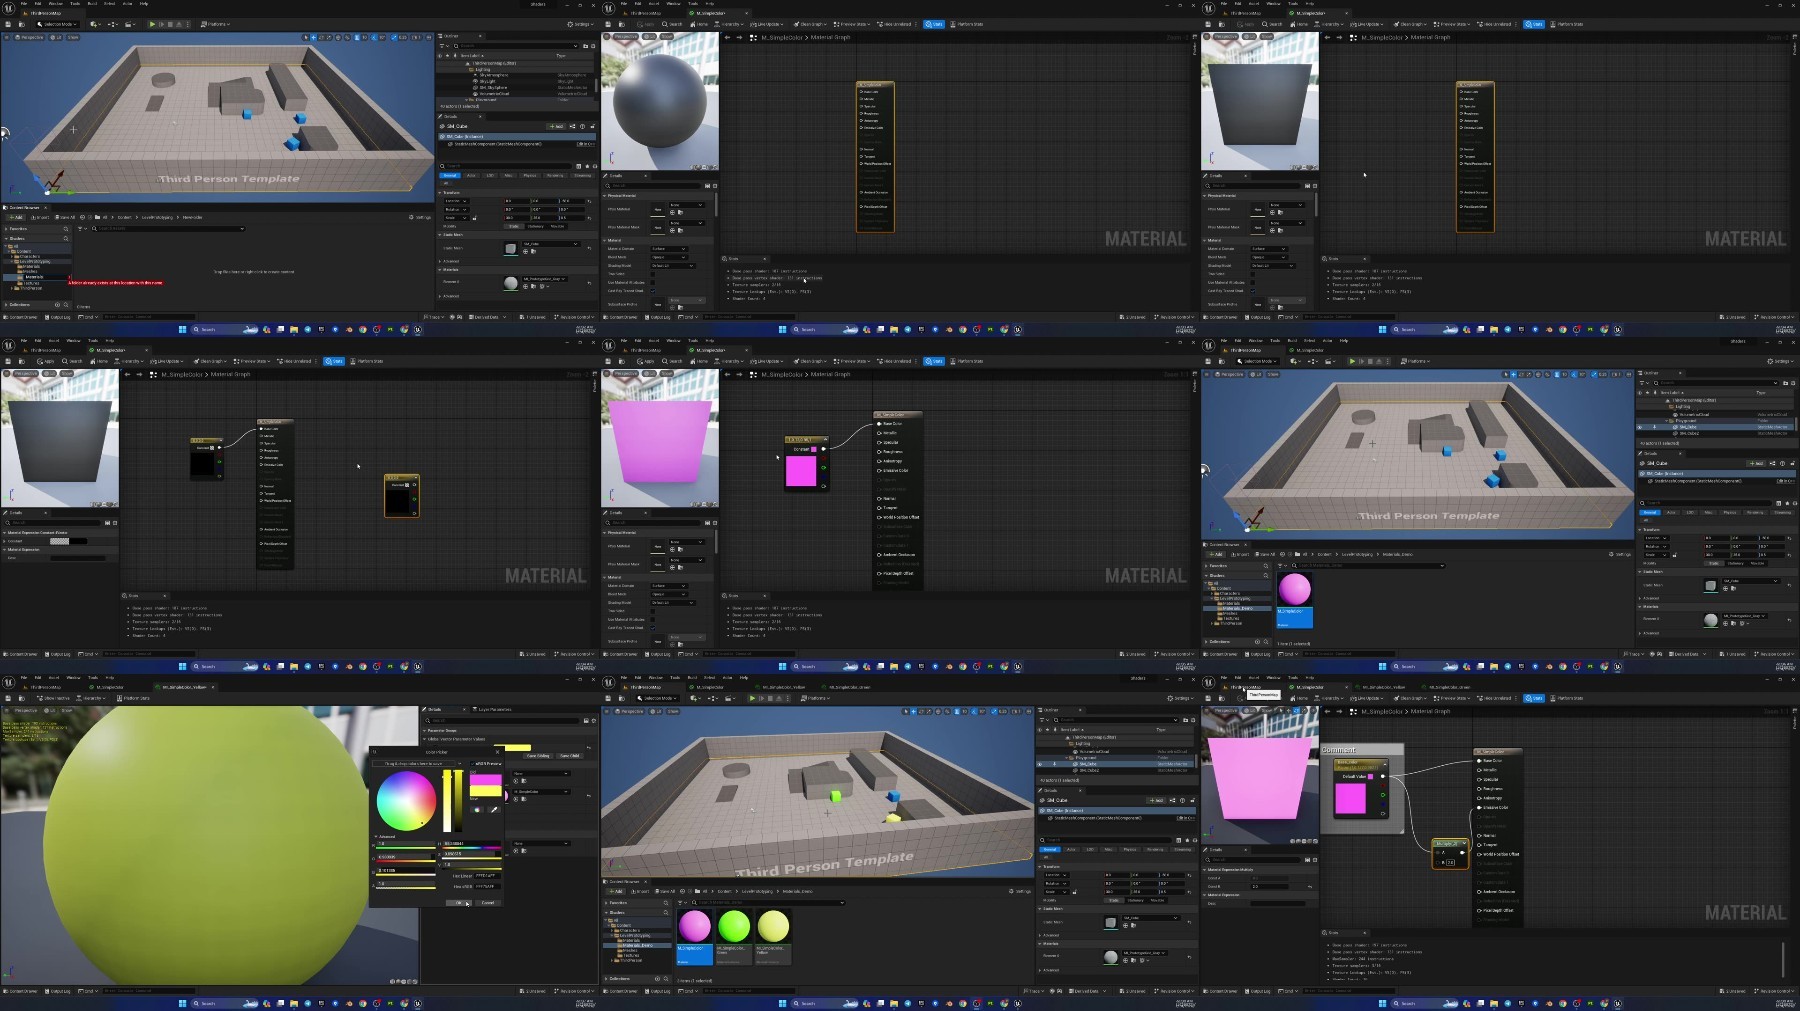Click Play button in top-left editor toolbar

pyautogui.click(x=152, y=24)
